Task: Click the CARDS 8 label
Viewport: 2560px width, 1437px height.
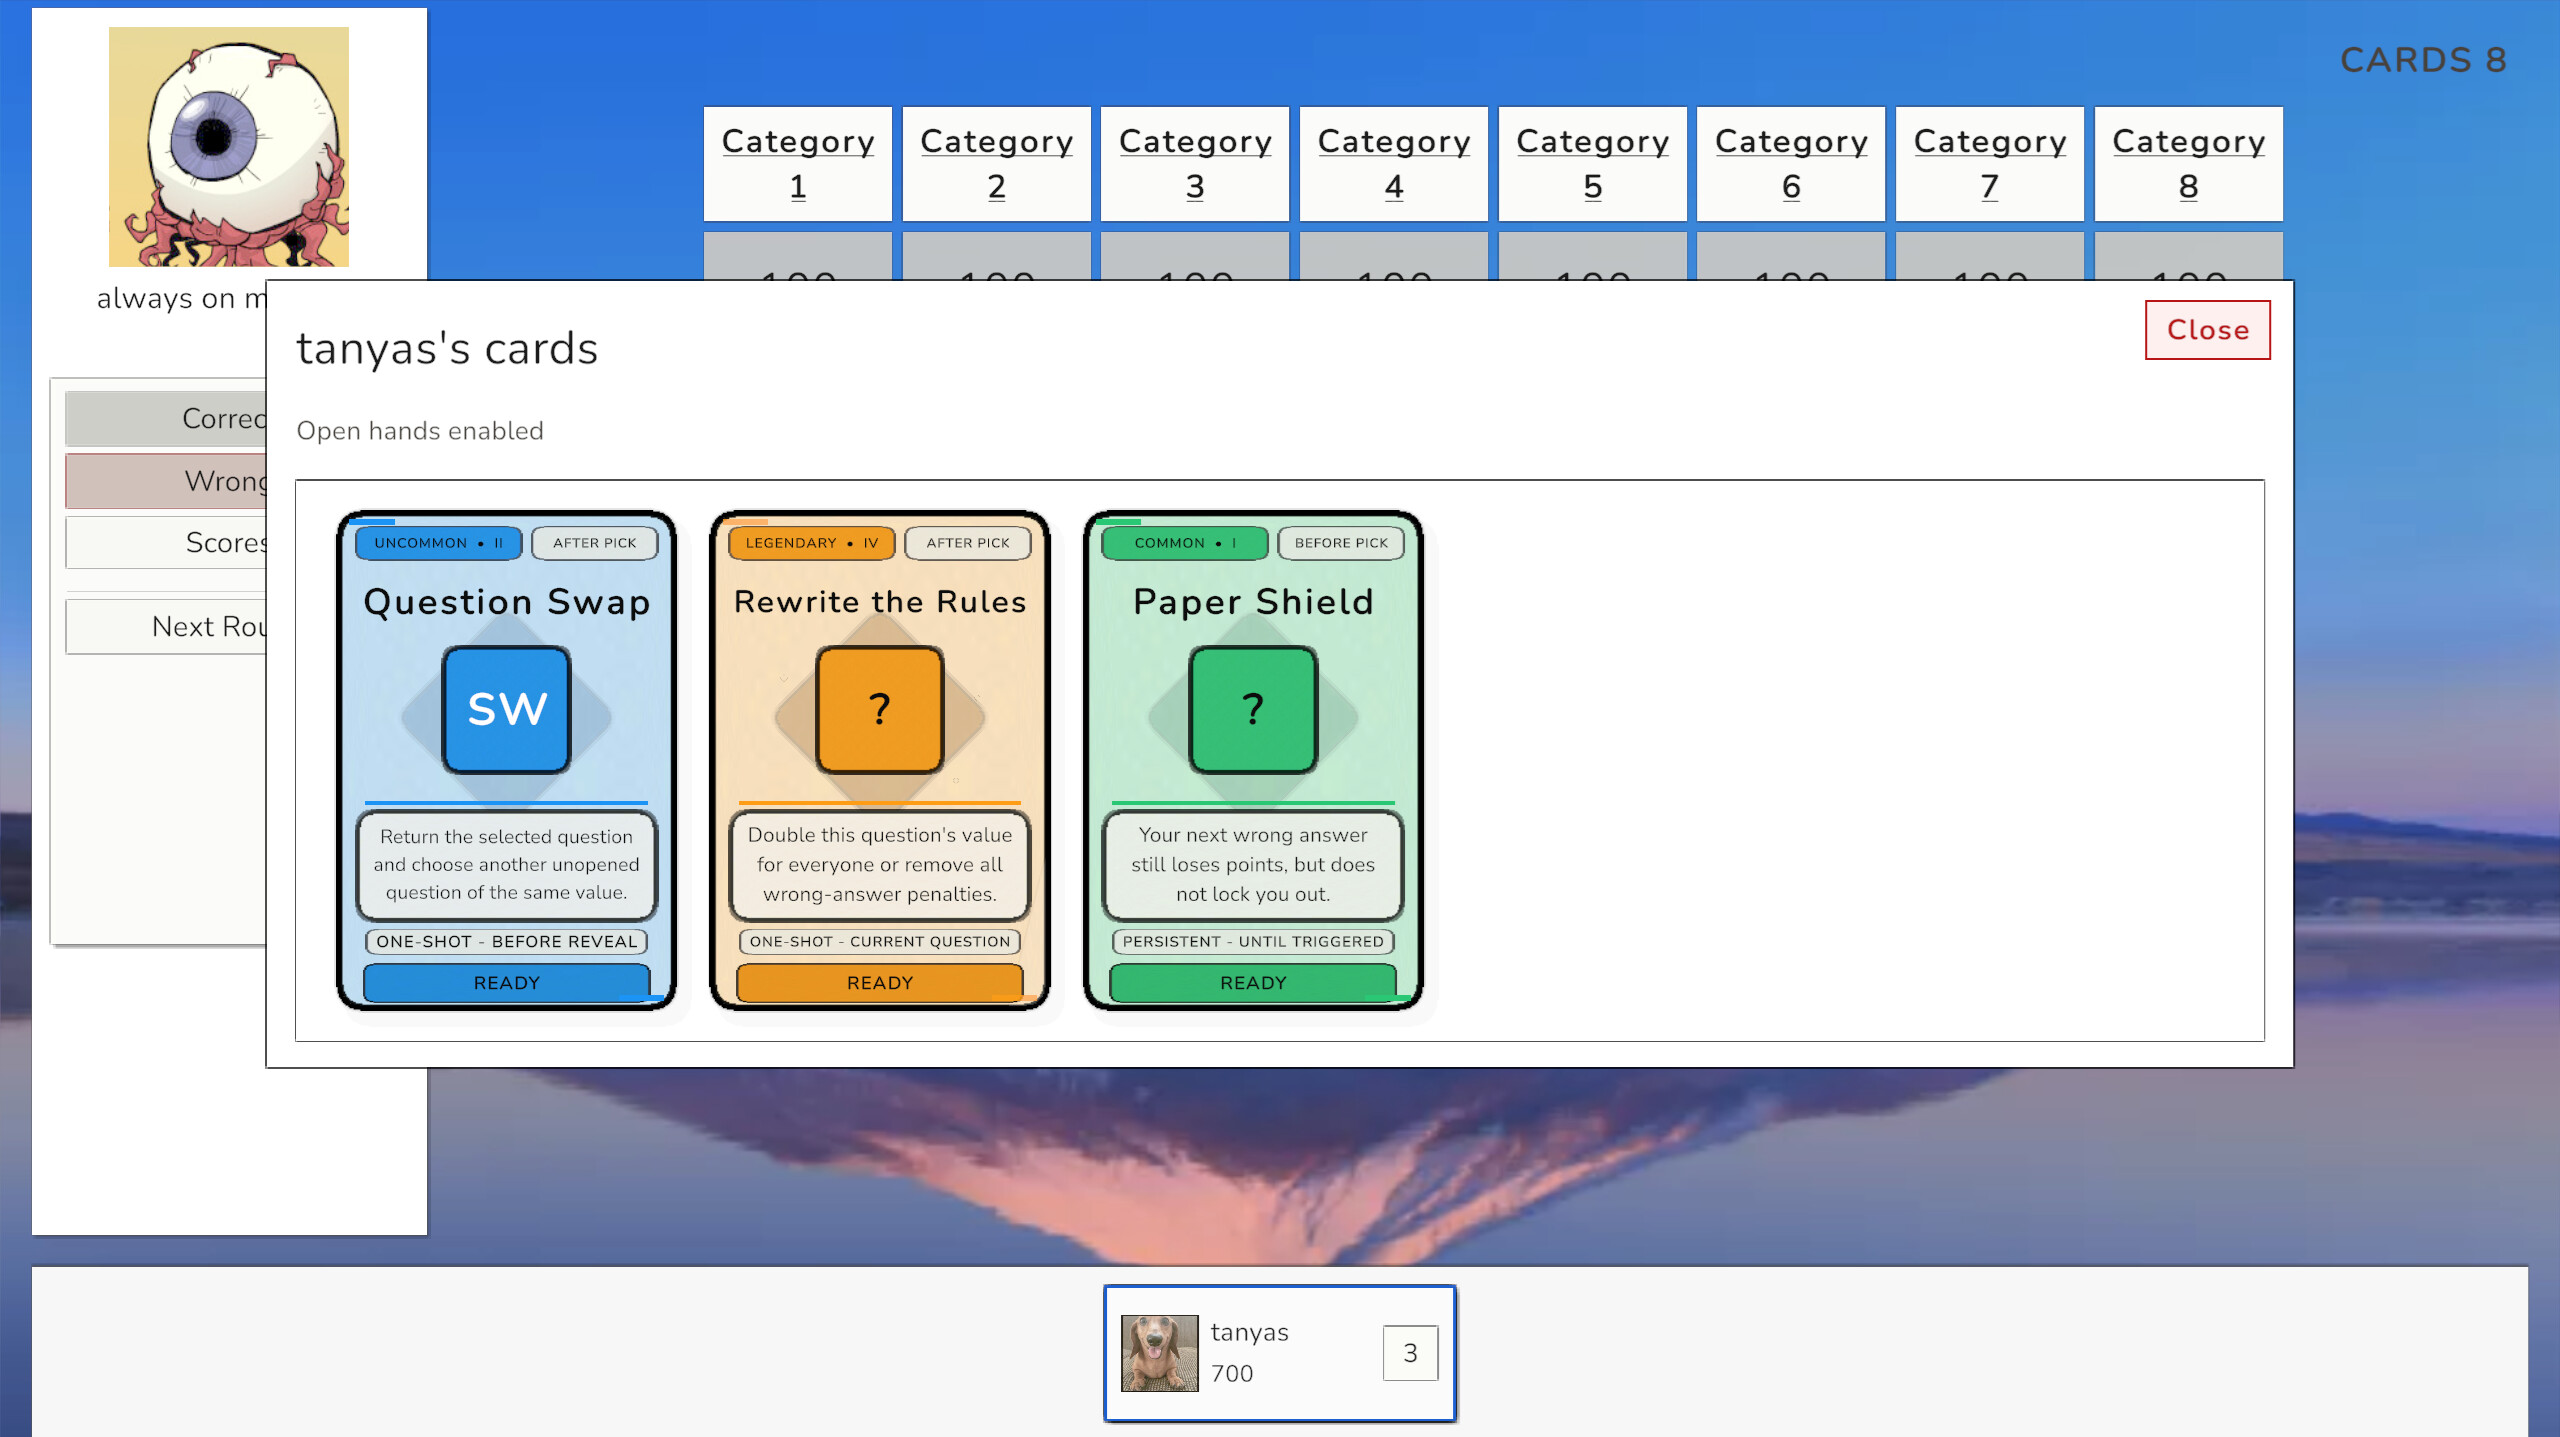Action: 2424,60
